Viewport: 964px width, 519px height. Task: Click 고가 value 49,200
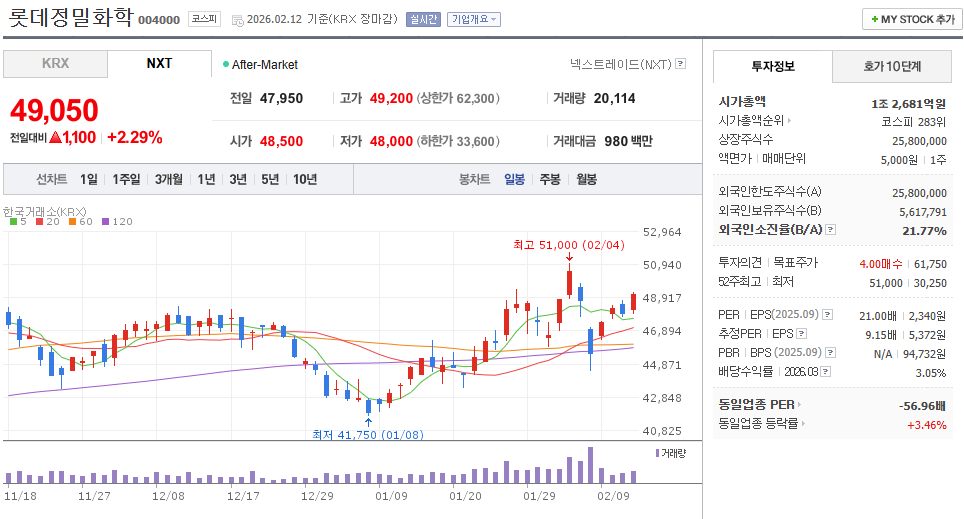pos(392,98)
